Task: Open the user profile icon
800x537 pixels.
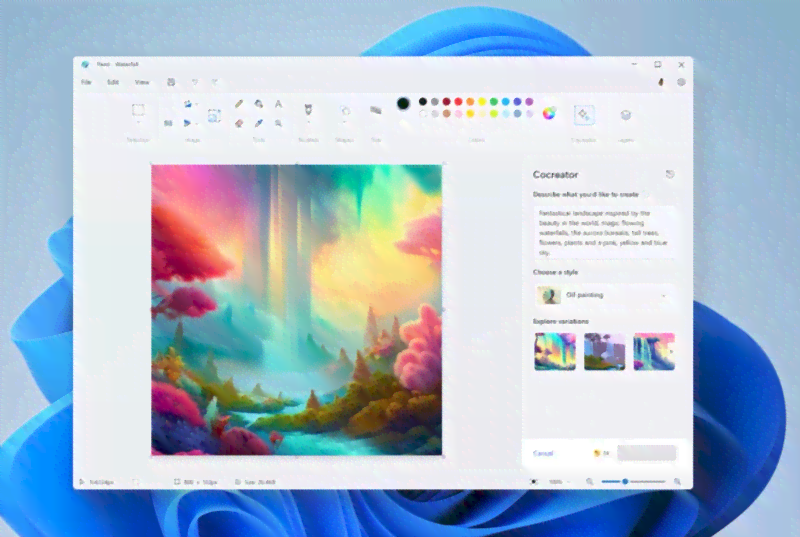Action: pos(661,82)
